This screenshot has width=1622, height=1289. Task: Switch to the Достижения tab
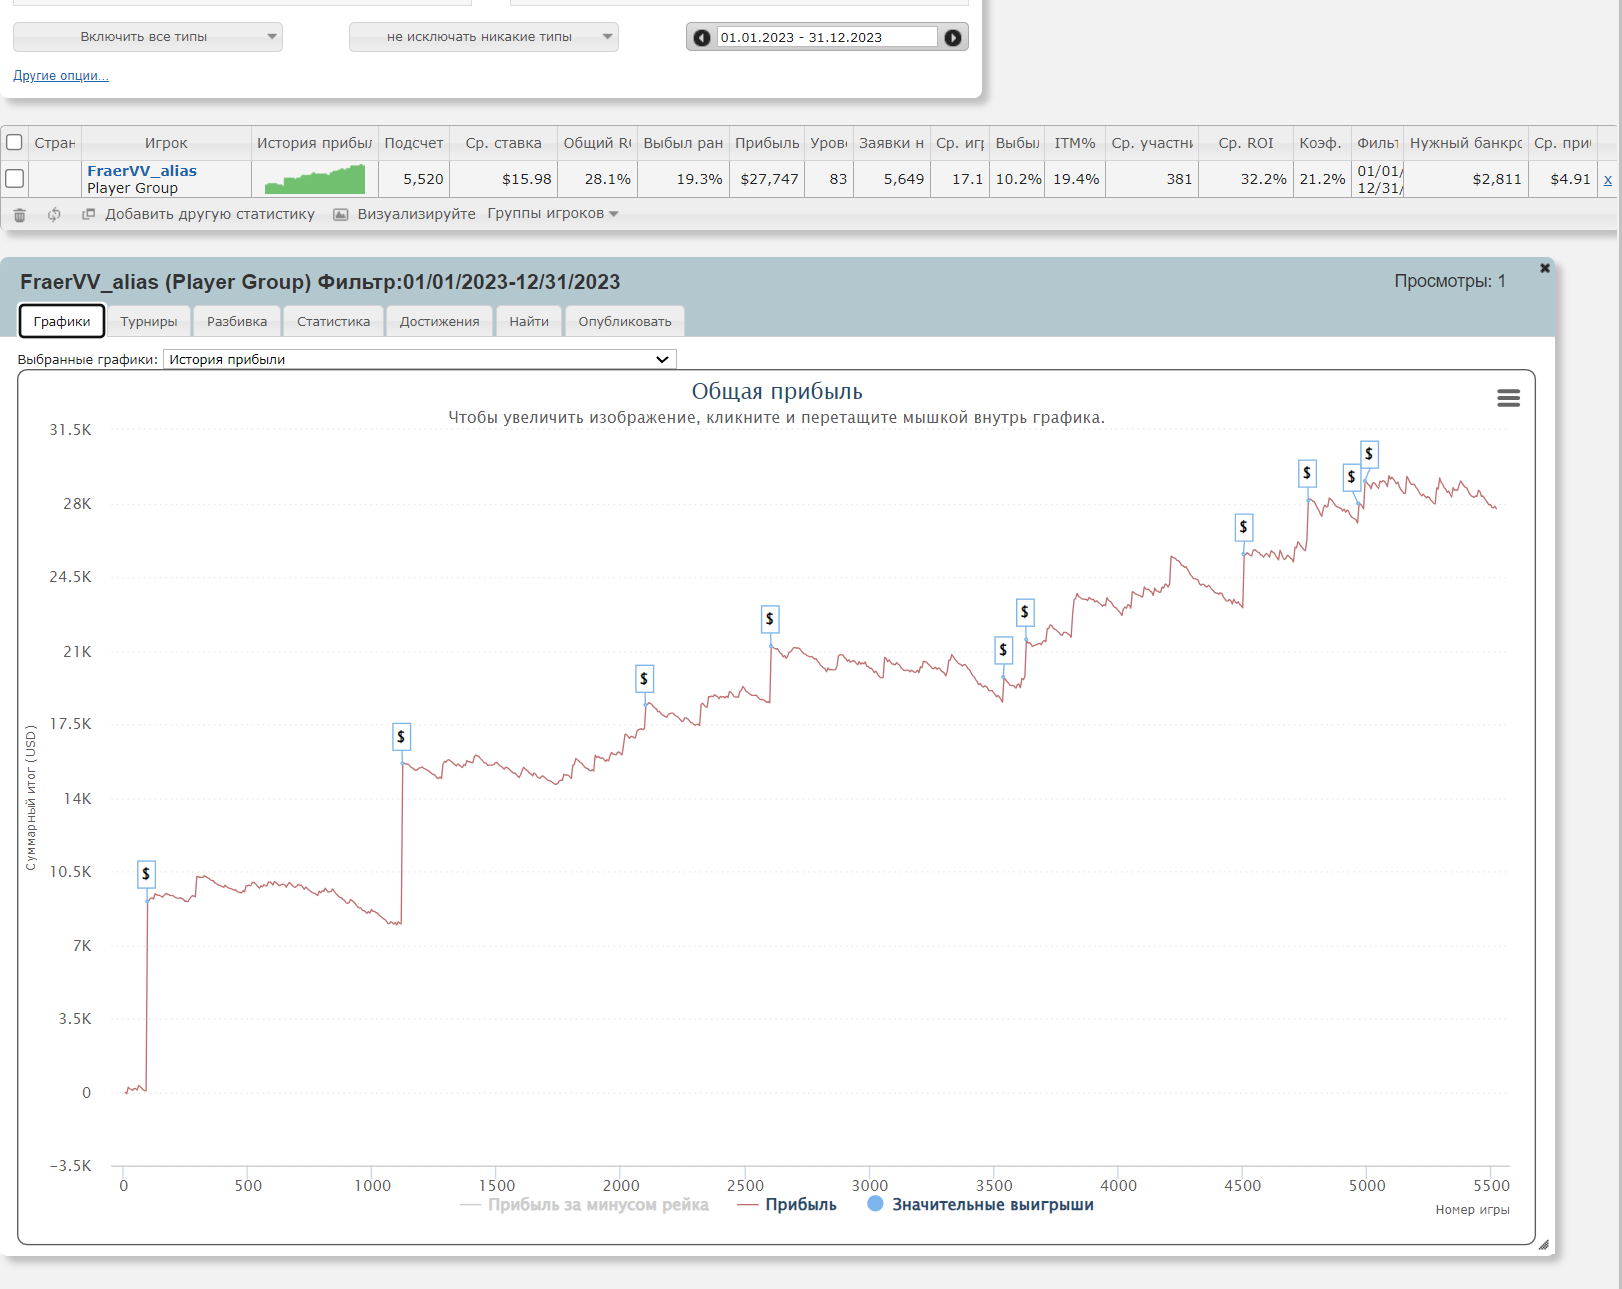coord(440,321)
